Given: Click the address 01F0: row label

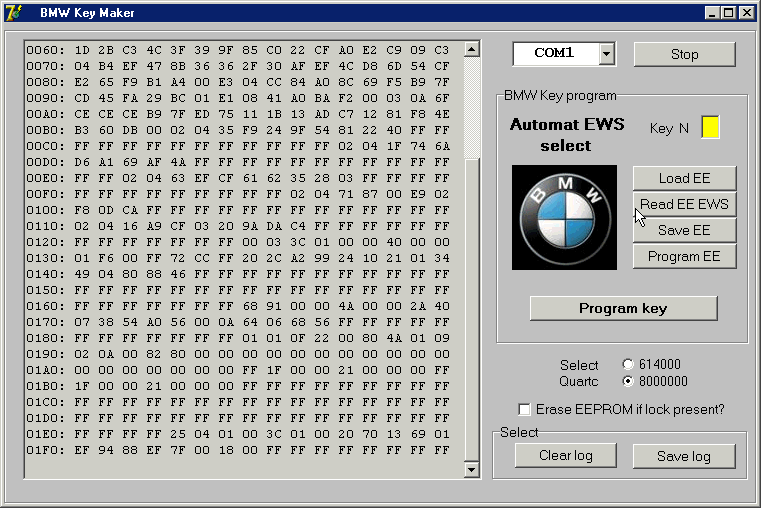Looking at the screenshot, I should [x=45, y=450].
